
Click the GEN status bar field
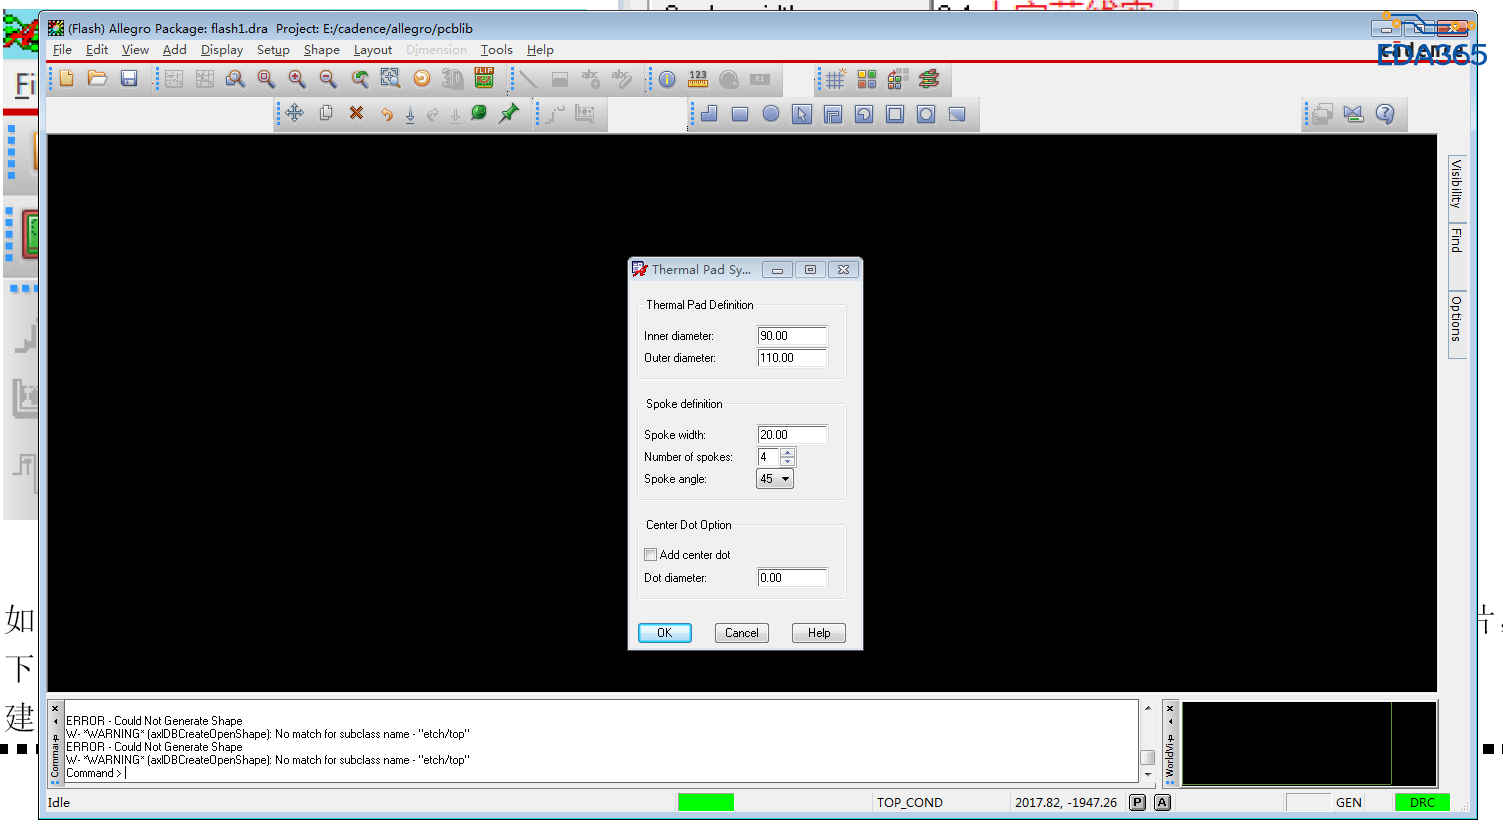point(1349,802)
